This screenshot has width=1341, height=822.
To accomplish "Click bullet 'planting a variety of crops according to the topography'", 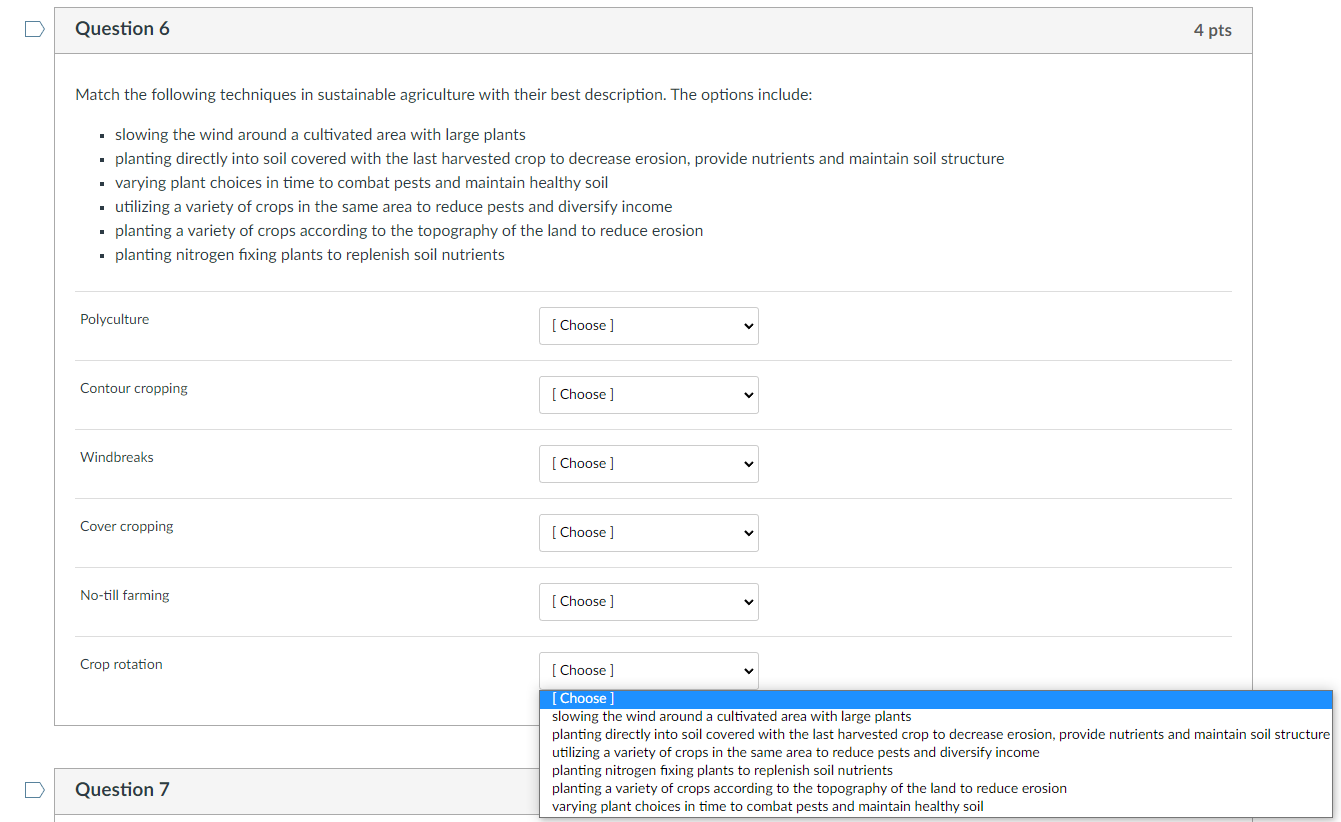I will coord(409,231).
